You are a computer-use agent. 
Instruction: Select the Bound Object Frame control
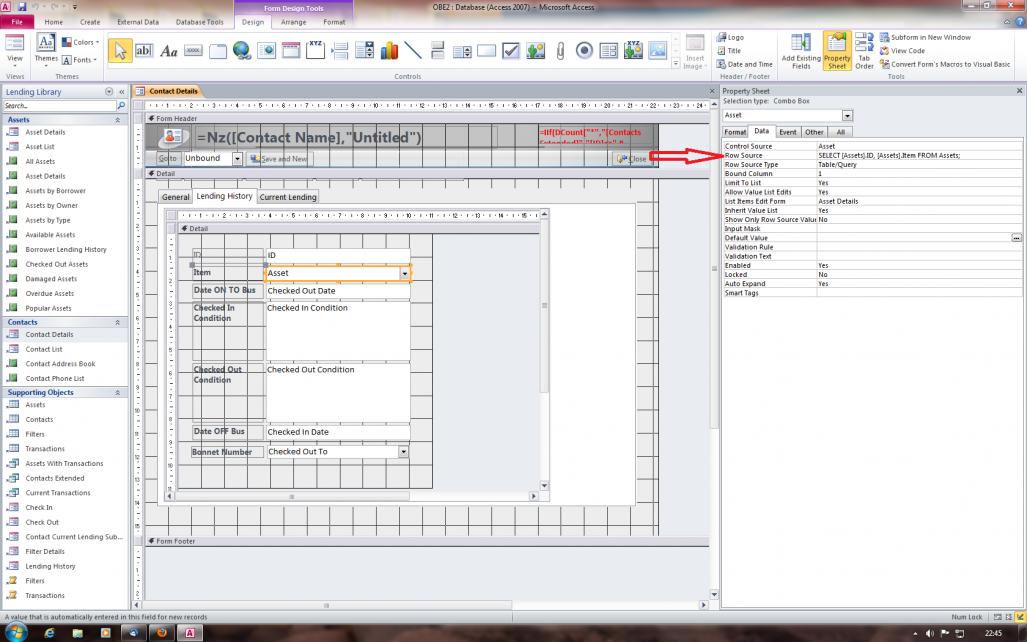(x=633, y=50)
